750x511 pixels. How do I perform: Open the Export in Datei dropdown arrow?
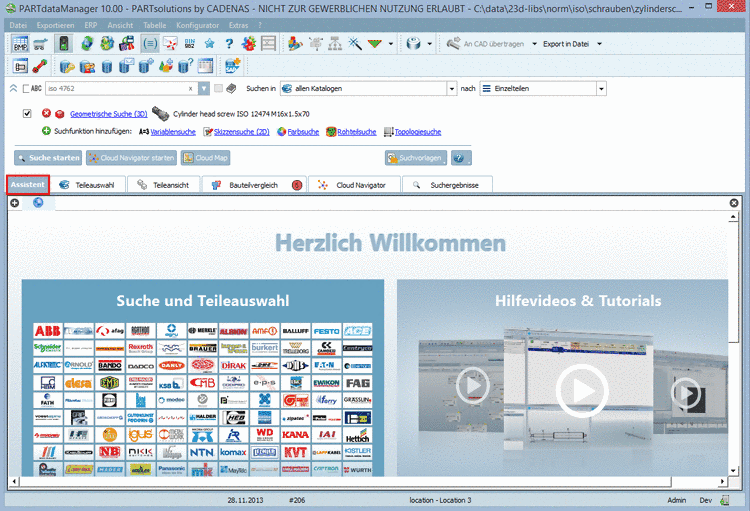pyautogui.click(x=599, y=44)
